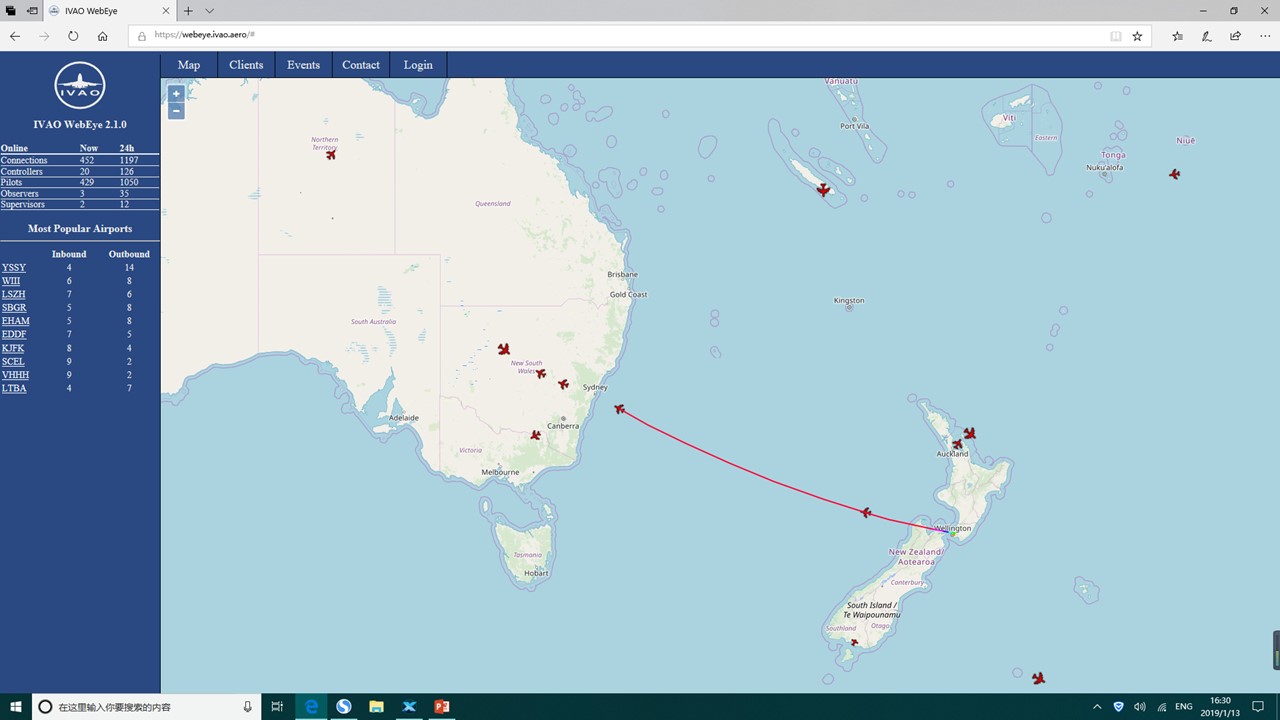Add page to favorites star
1280x720 pixels.
point(1137,36)
